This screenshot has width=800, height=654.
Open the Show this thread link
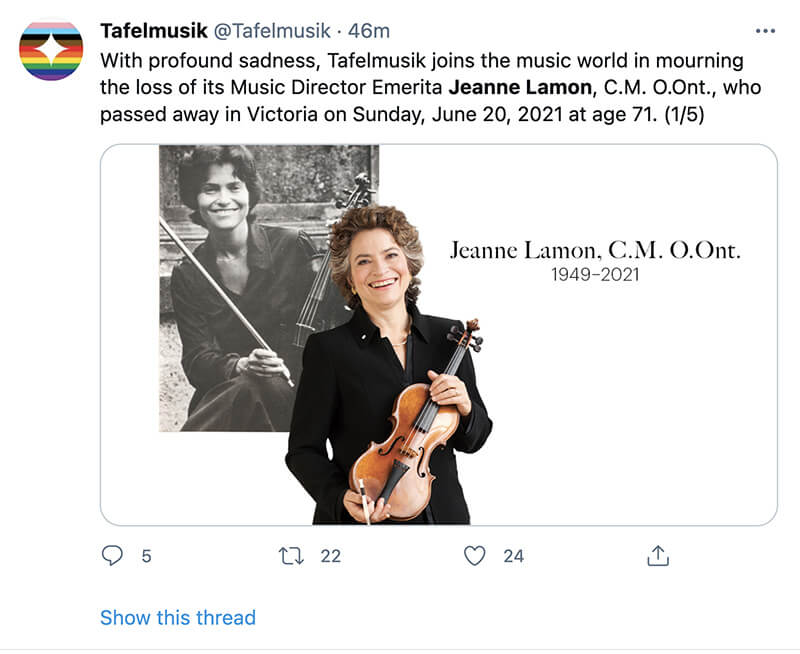178,617
